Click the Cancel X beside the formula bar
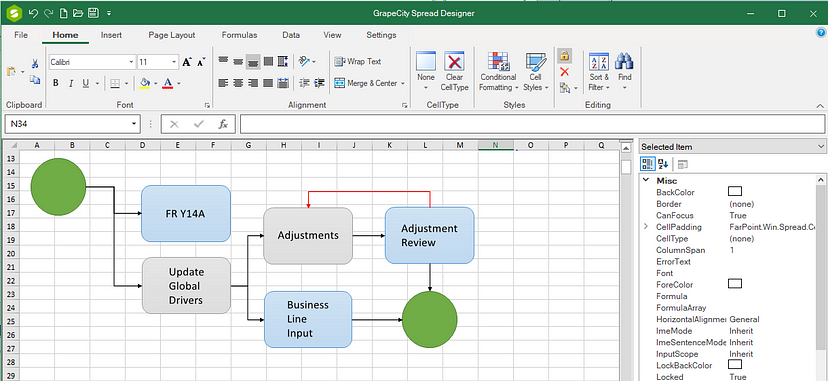This screenshot has width=828, height=381. [x=174, y=124]
